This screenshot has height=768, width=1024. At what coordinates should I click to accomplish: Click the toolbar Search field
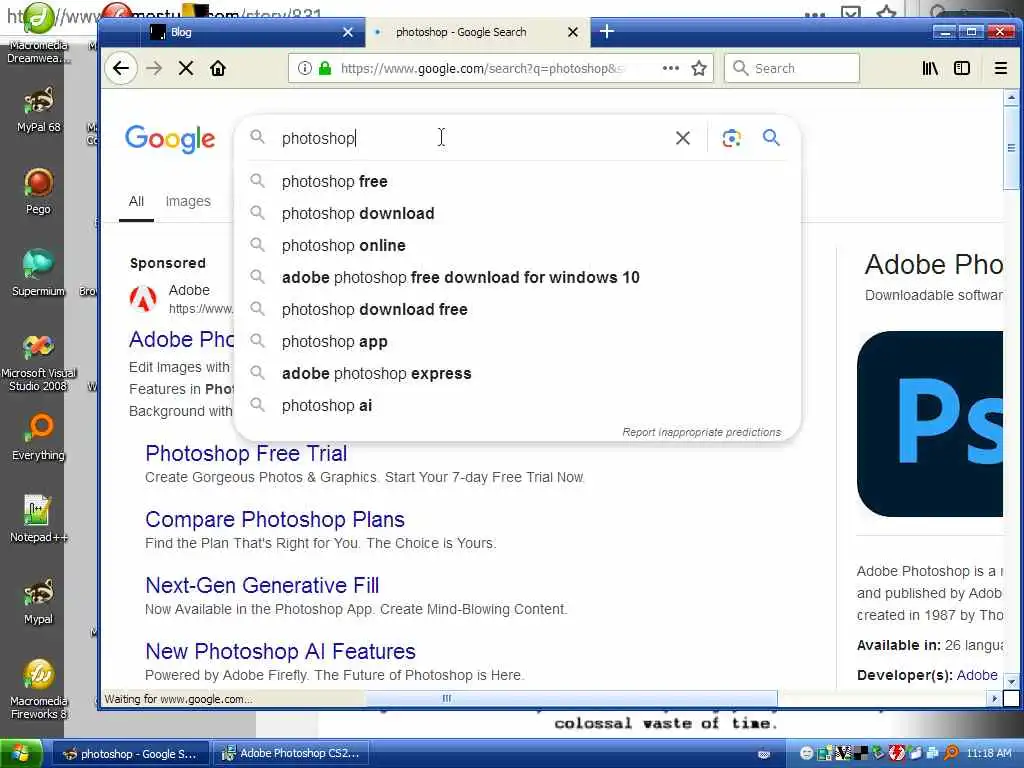point(792,68)
